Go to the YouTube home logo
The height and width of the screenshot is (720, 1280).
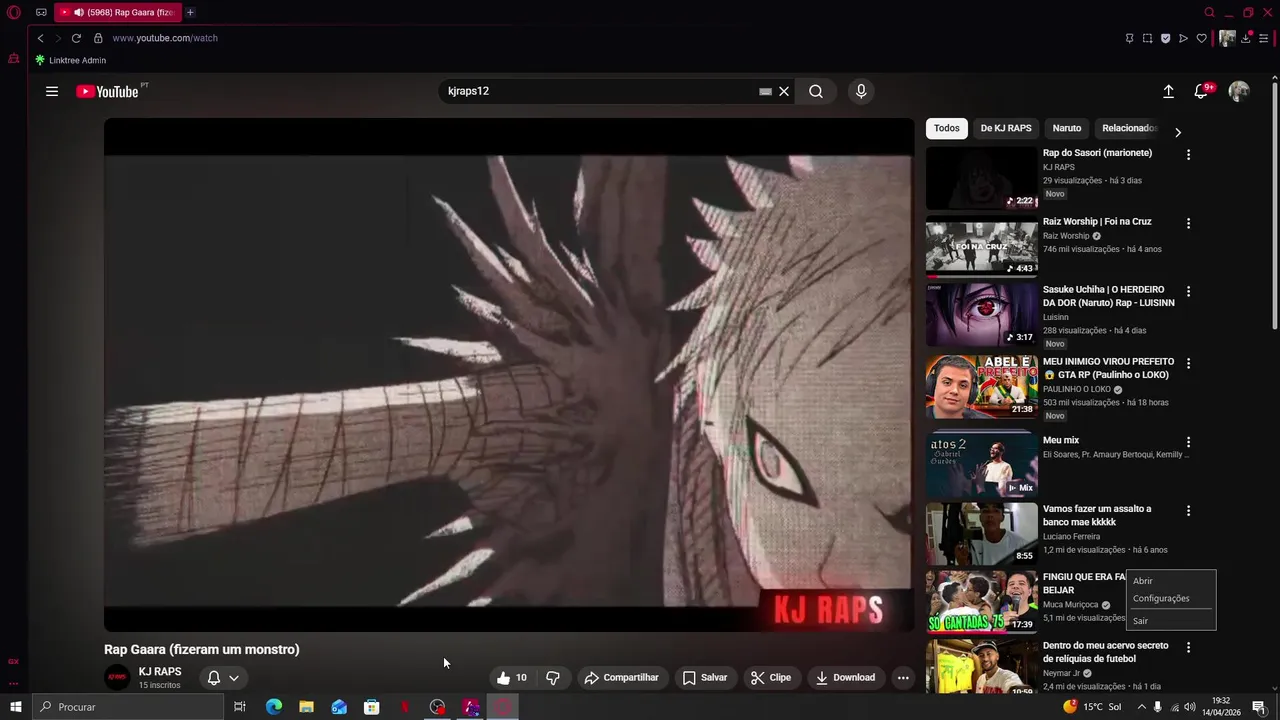click(107, 91)
